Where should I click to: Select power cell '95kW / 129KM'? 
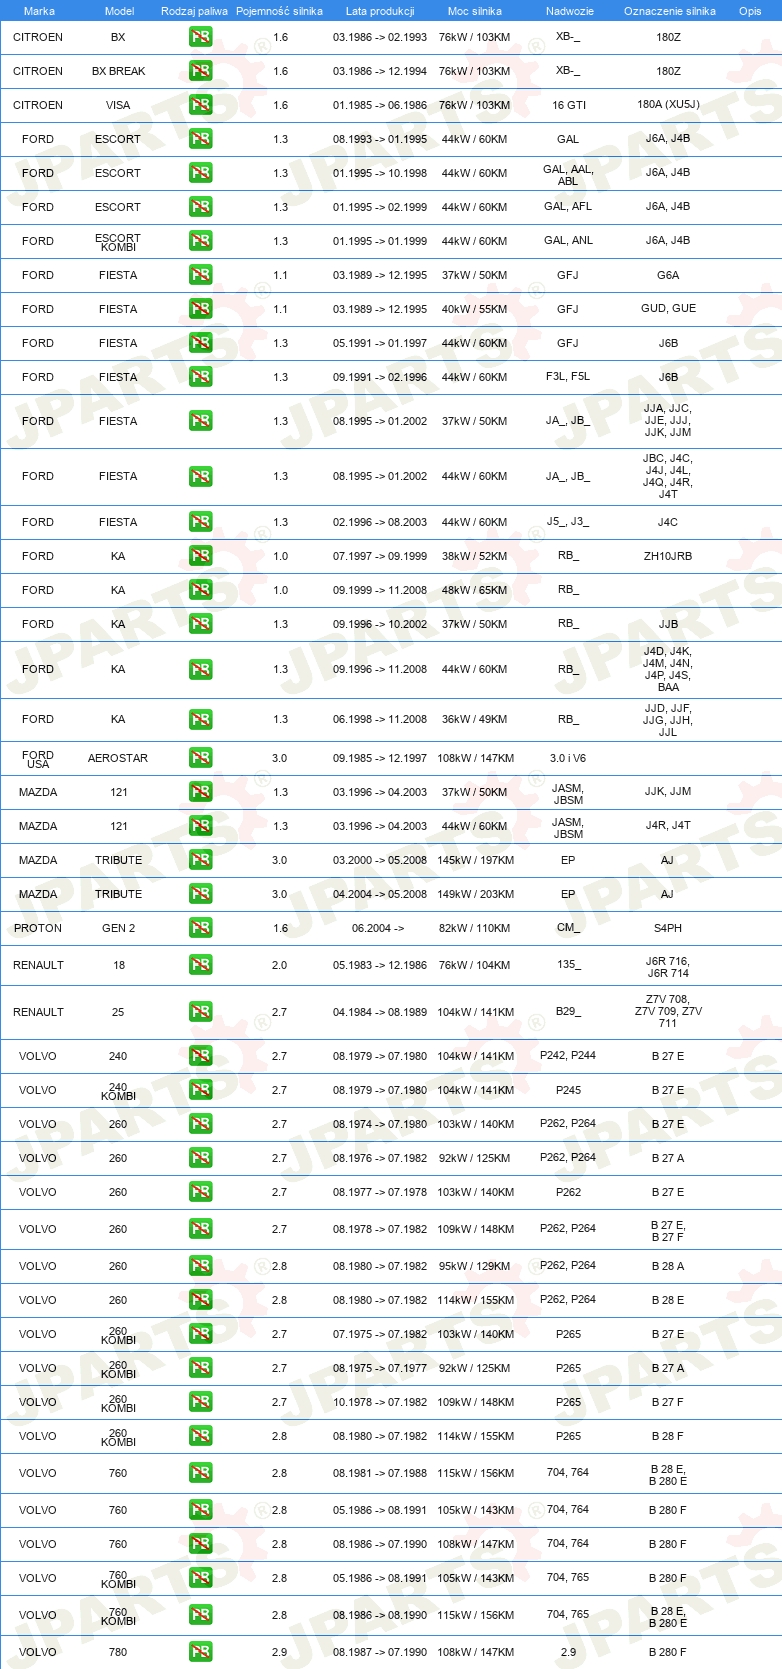474,1266
